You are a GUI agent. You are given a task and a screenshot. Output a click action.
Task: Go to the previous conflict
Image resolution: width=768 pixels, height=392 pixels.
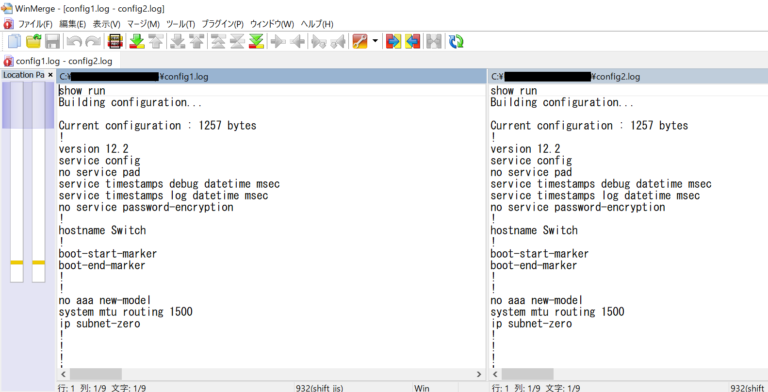click(196, 42)
